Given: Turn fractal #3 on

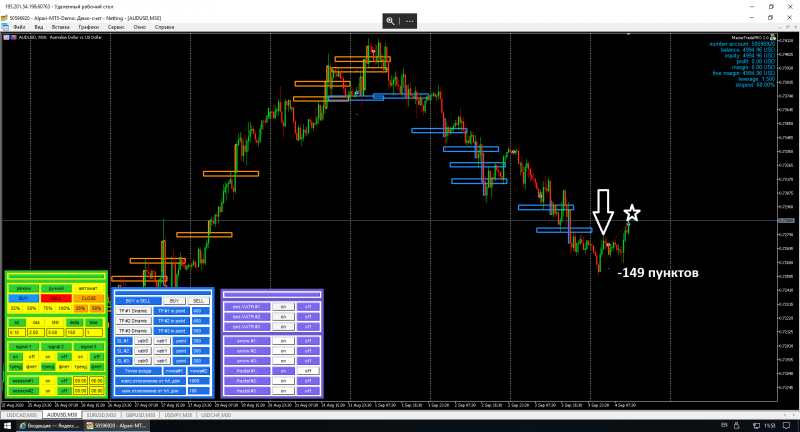Looking at the screenshot, I should pyautogui.click(x=283, y=391).
